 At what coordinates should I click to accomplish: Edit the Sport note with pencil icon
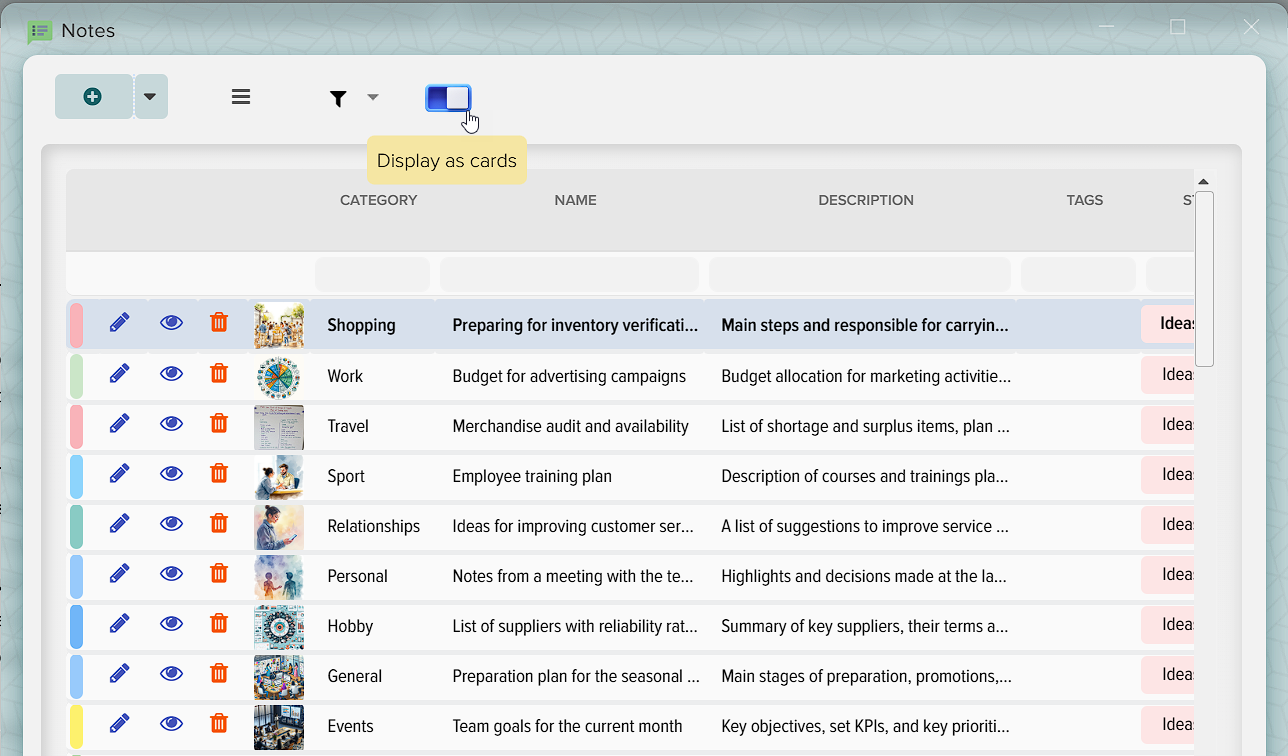[x=120, y=473]
